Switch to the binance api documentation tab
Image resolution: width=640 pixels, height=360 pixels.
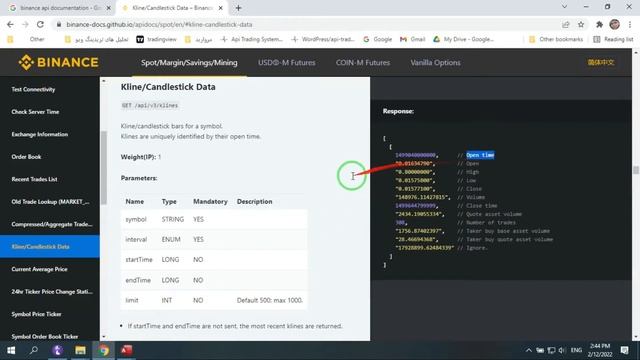[60, 8]
